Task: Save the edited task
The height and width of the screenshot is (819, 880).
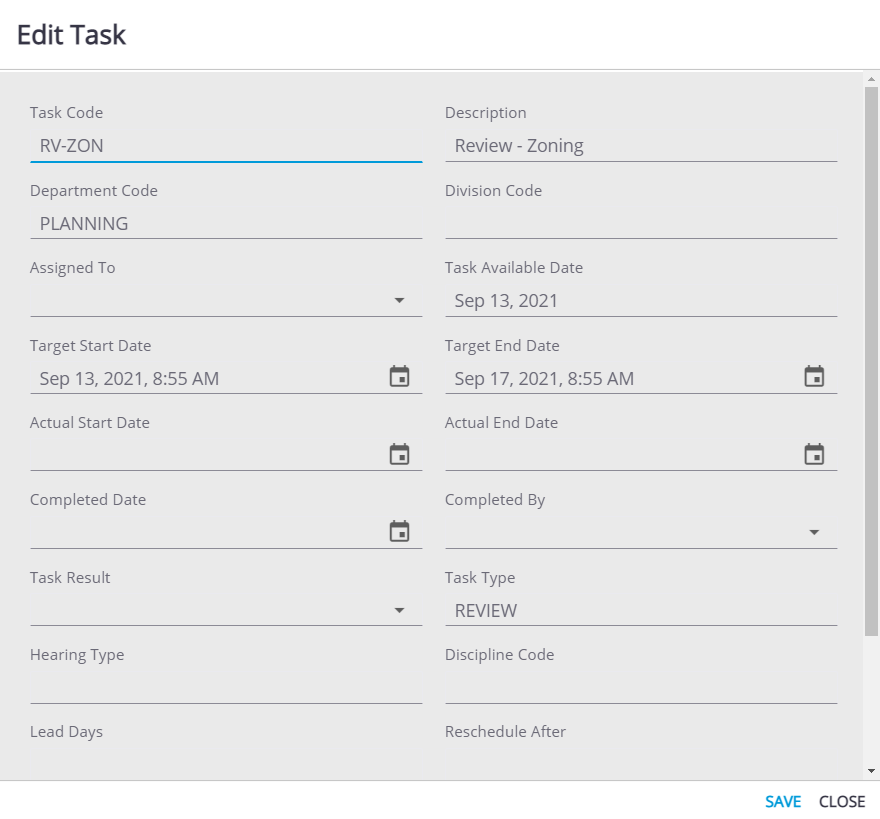Action: 783,802
